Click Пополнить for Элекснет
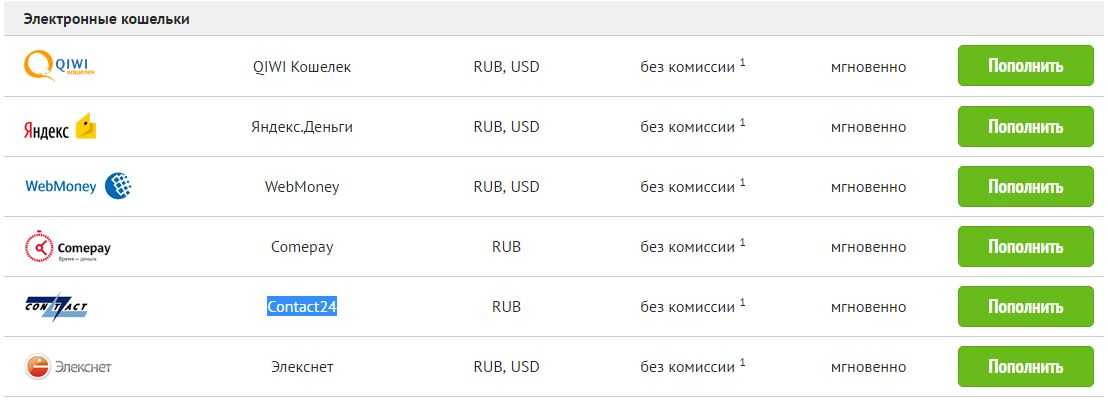1108x403 pixels. pos(1025,367)
